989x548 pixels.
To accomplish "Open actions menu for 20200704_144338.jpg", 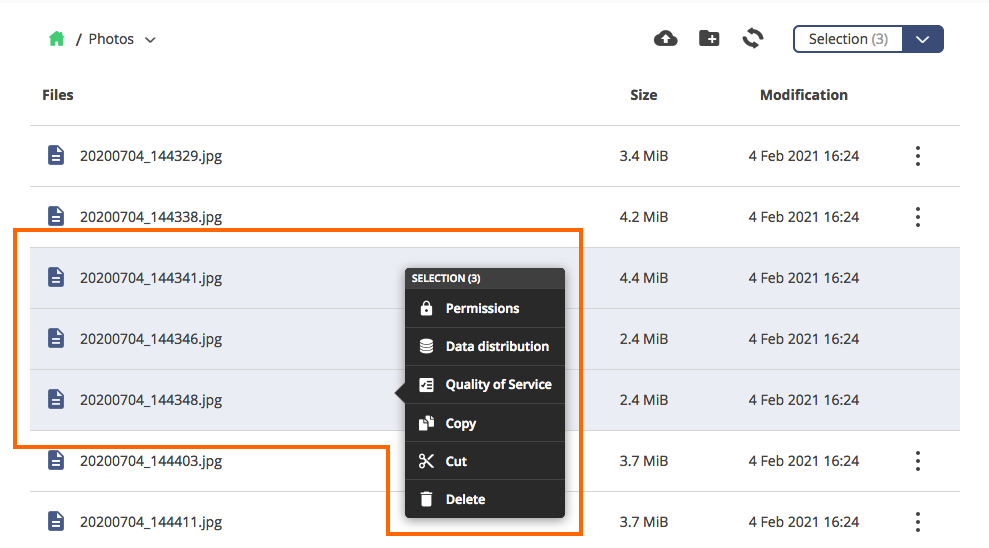I will coord(918,217).
